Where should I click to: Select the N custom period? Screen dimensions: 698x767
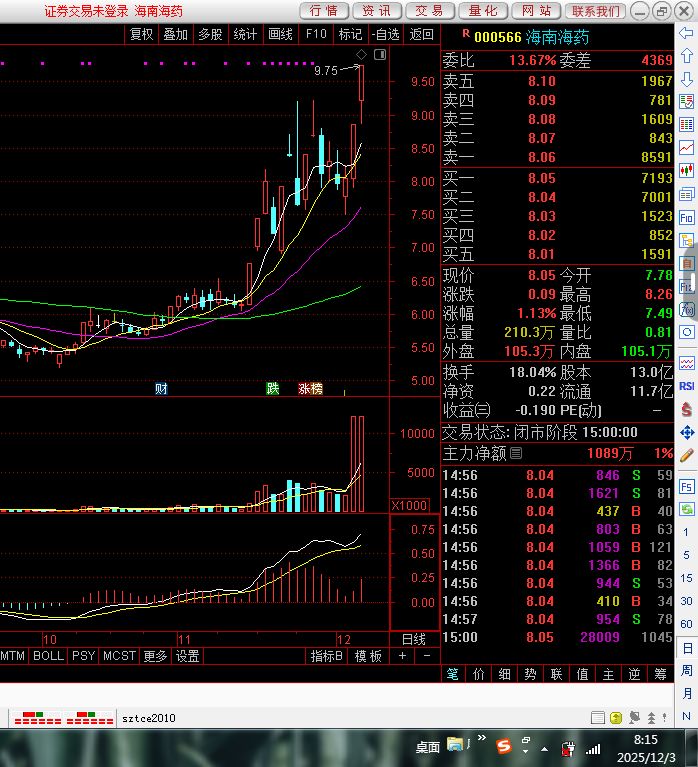tap(686, 716)
